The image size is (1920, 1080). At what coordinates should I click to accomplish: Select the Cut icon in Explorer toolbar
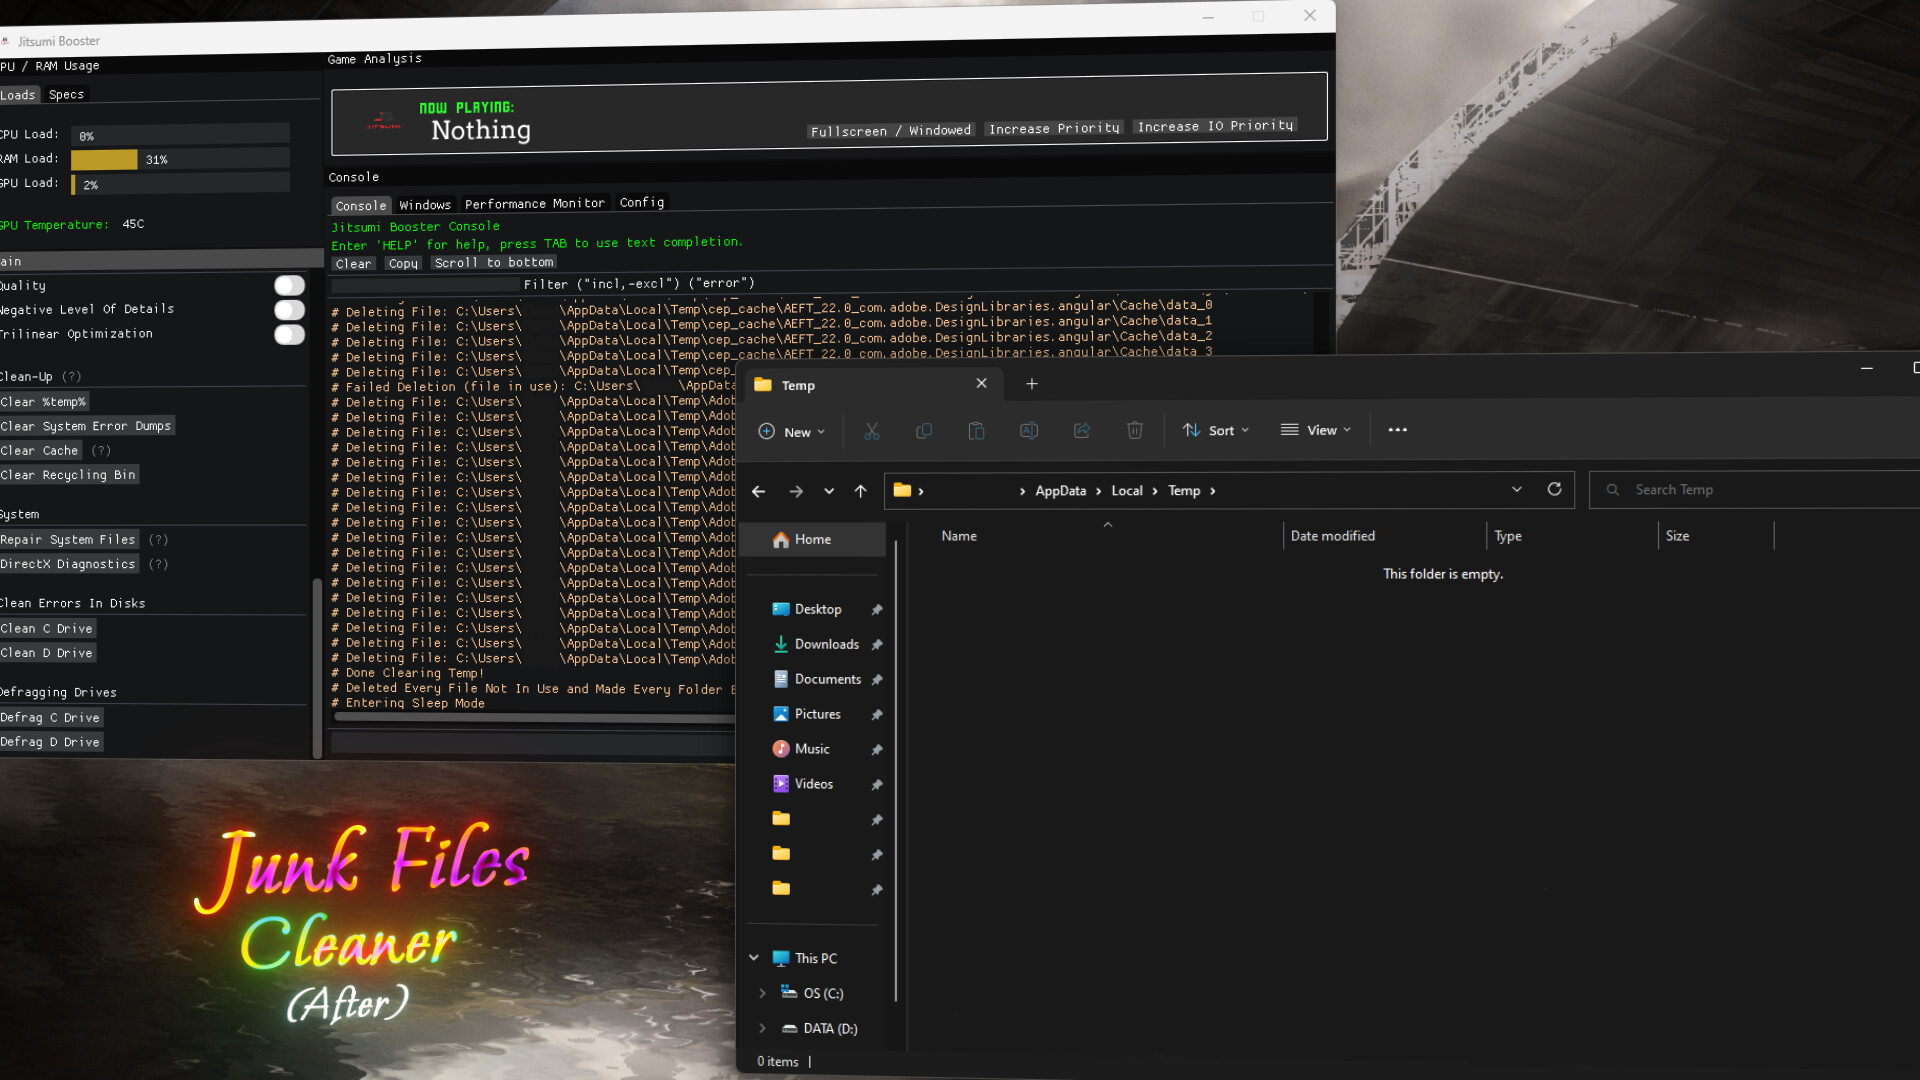[871, 430]
